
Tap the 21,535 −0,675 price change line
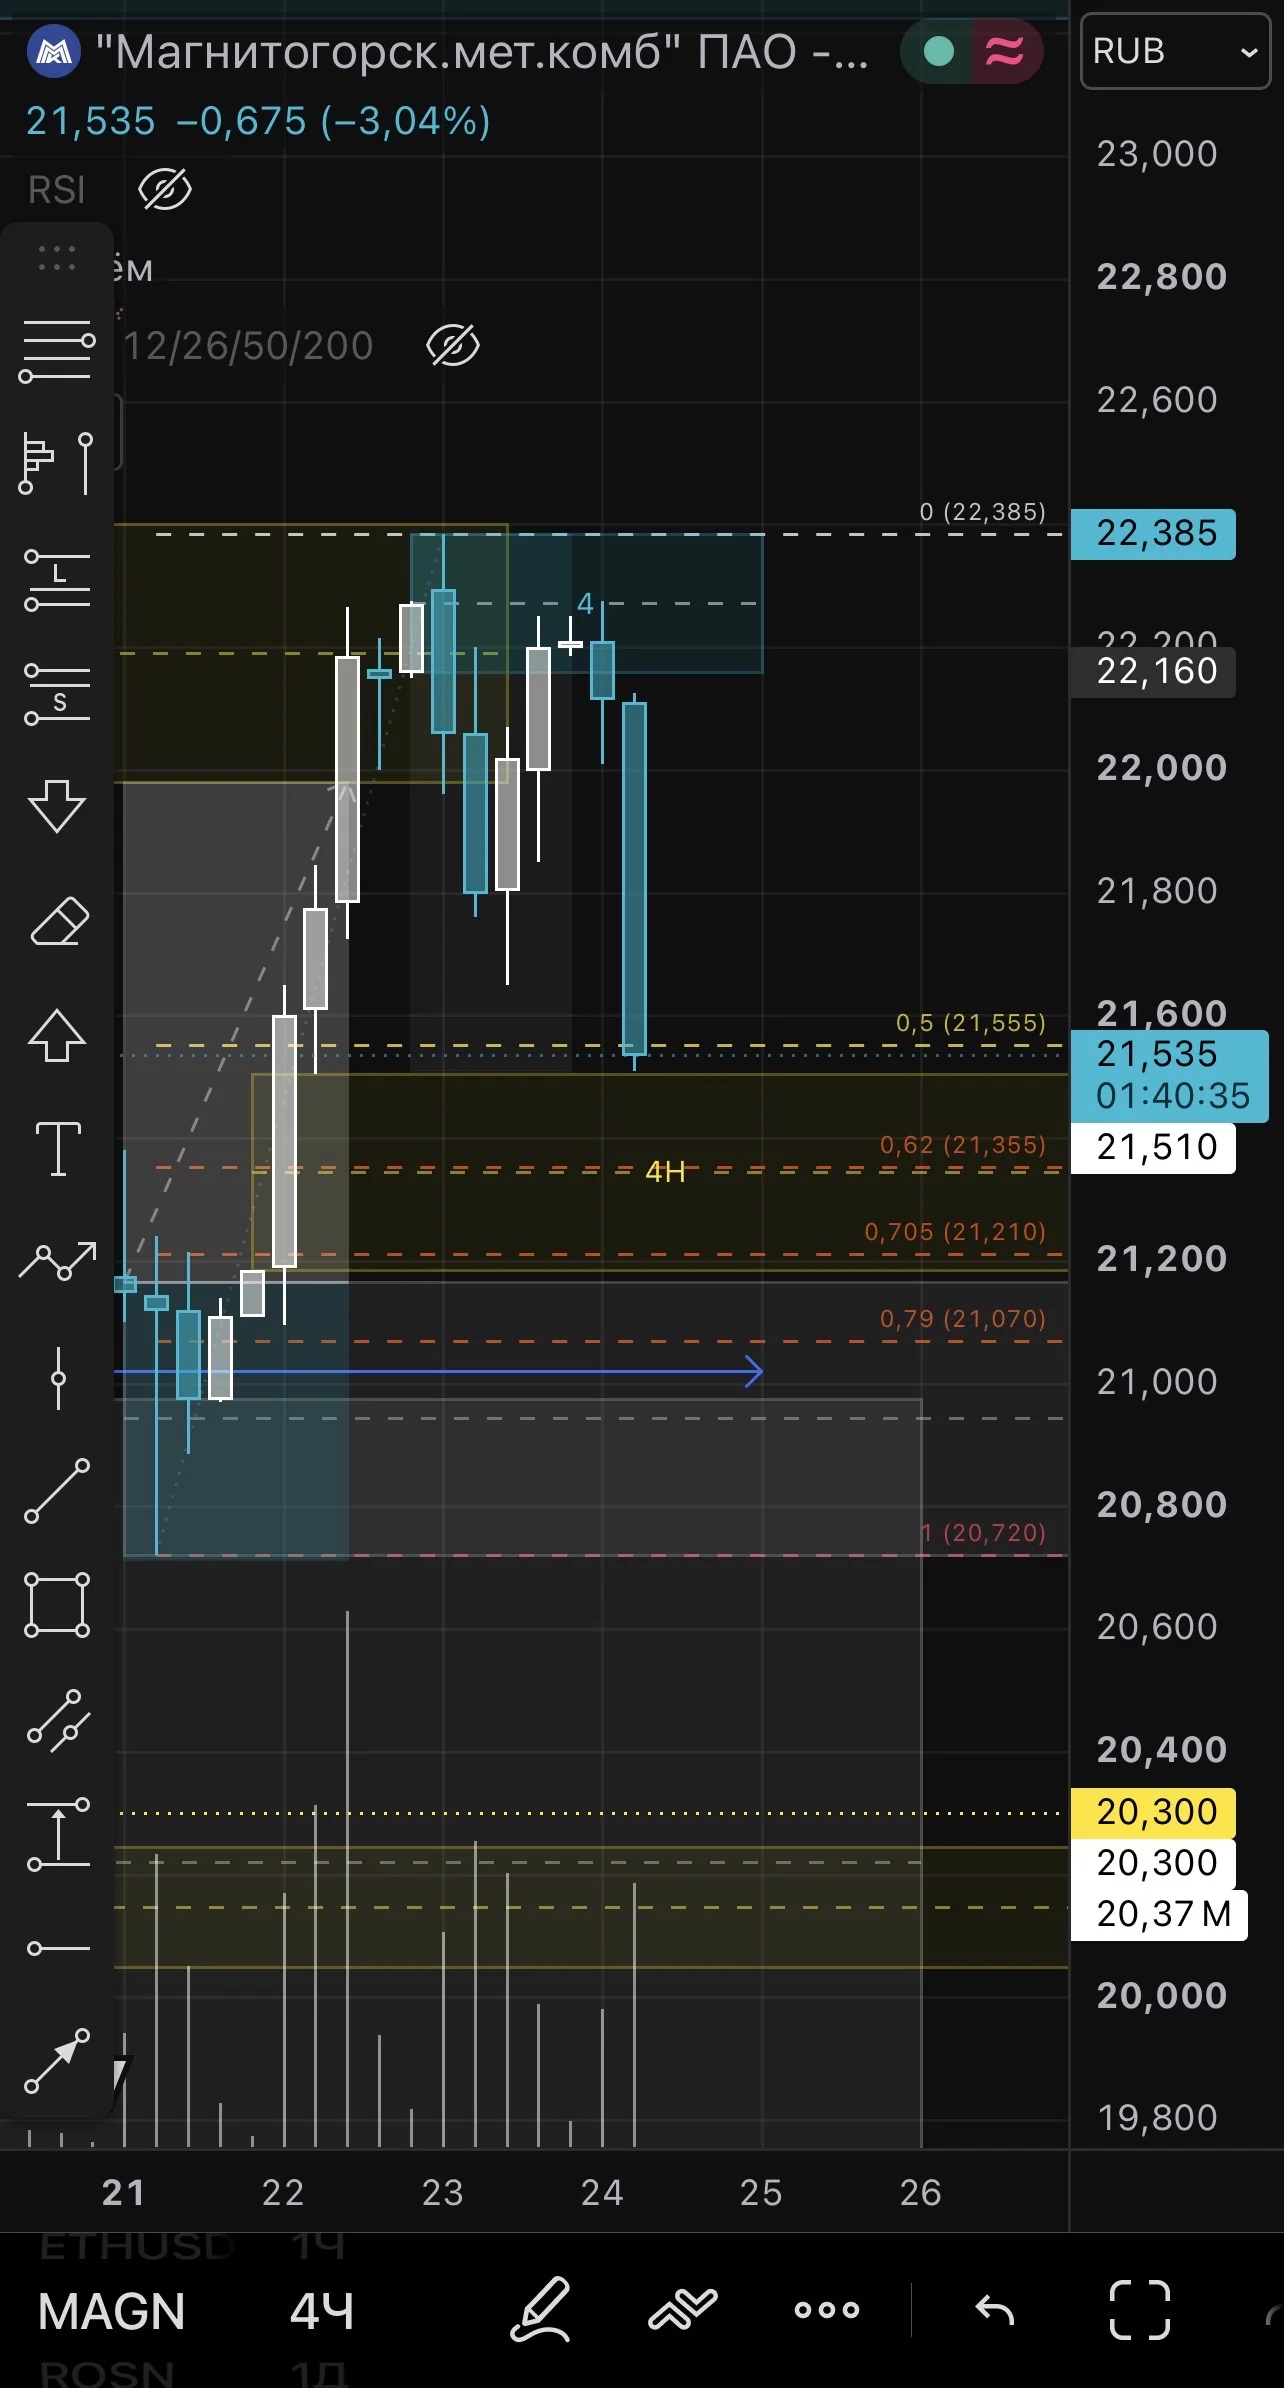(258, 121)
